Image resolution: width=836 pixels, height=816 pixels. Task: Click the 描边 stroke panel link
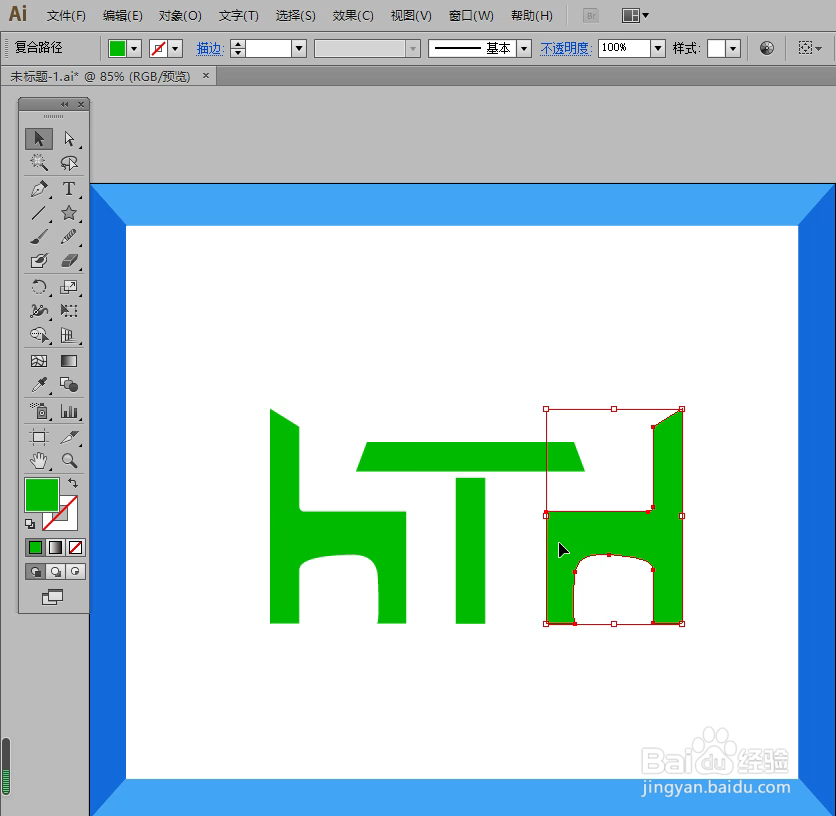[x=208, y=49]
